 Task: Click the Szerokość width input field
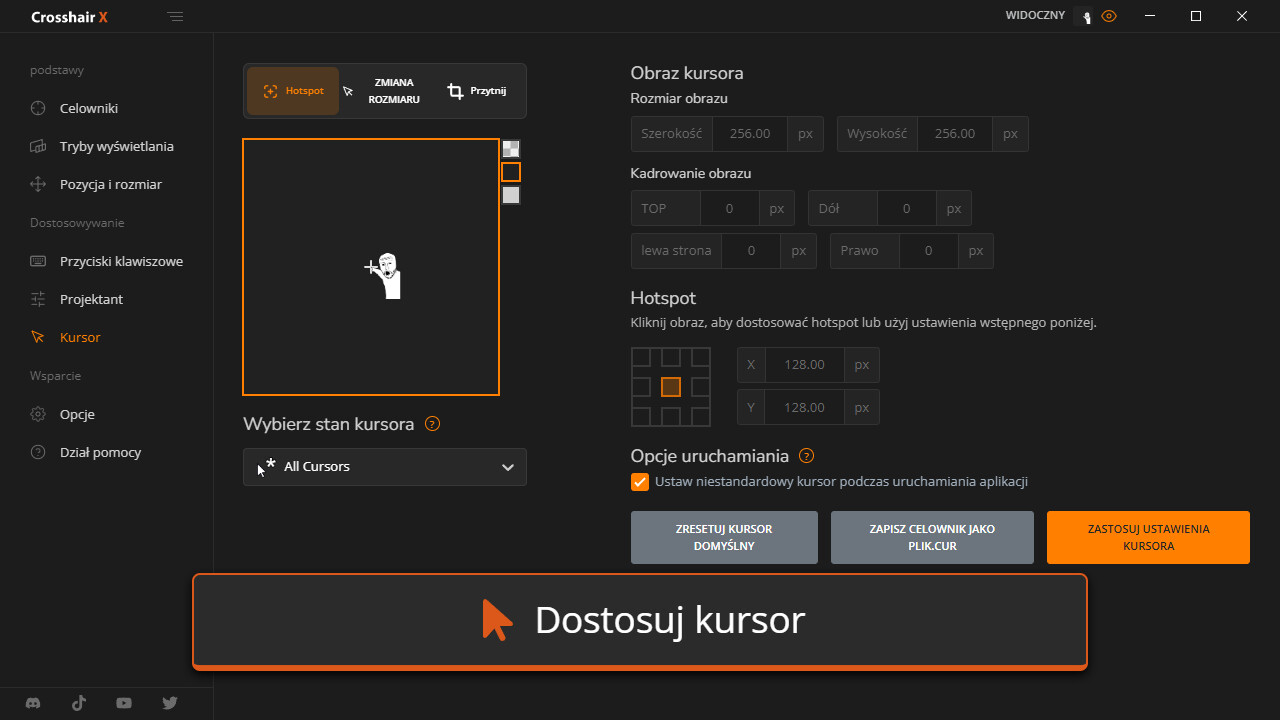click(749, 134)
